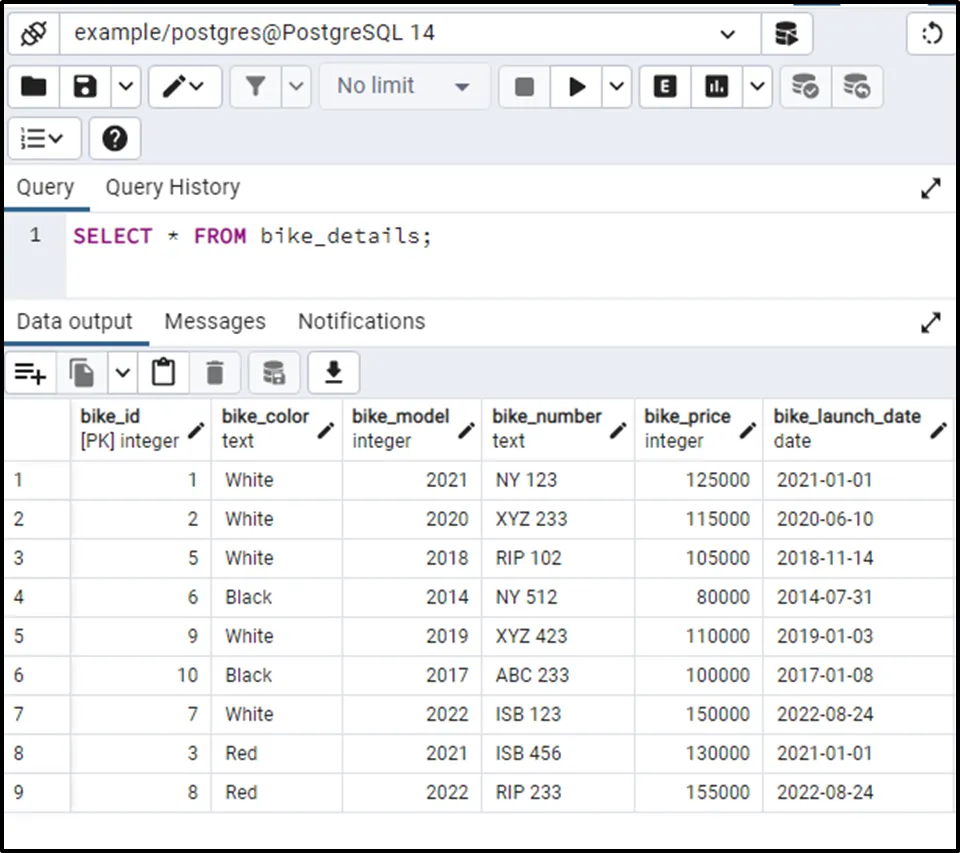Expand the Filter options dropdown arrow
960x853 pixels.
(x=296, y=87)
